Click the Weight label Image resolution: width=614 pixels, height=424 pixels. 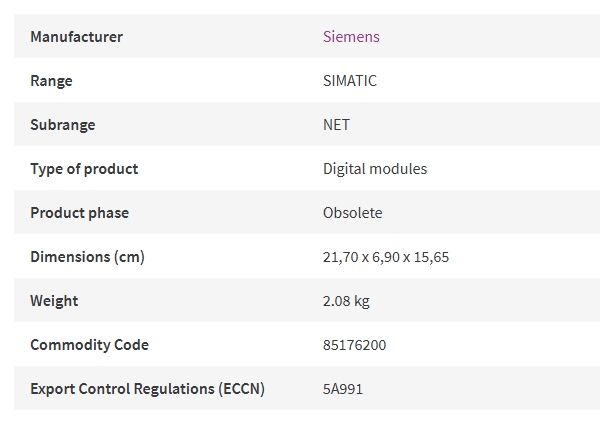click(54, 301)
